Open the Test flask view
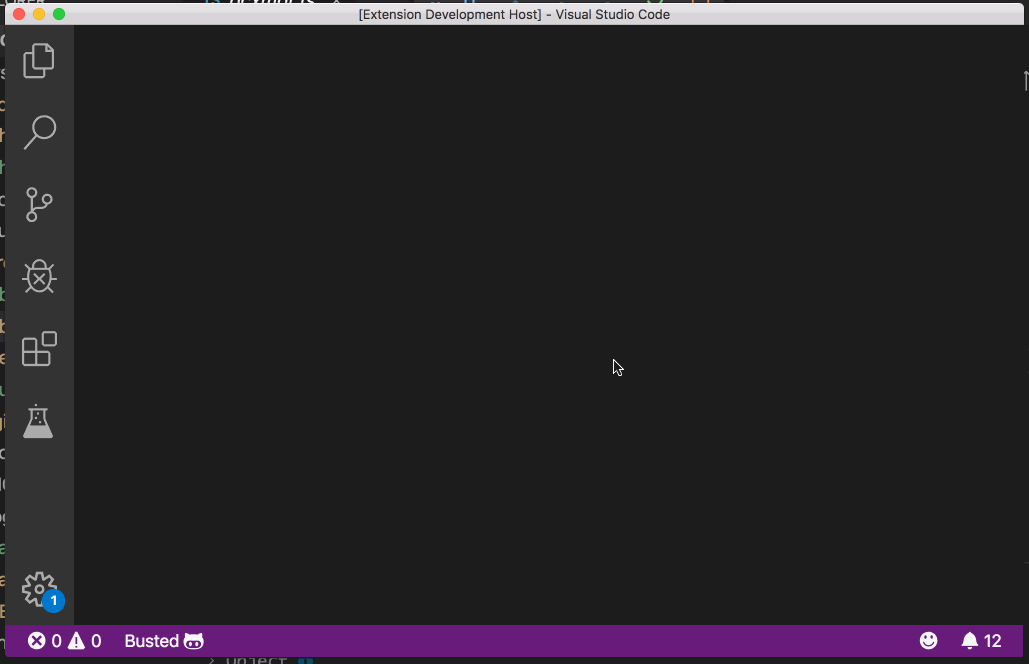Viewport: 1029px width, 664px height. [x=38, y=421]
